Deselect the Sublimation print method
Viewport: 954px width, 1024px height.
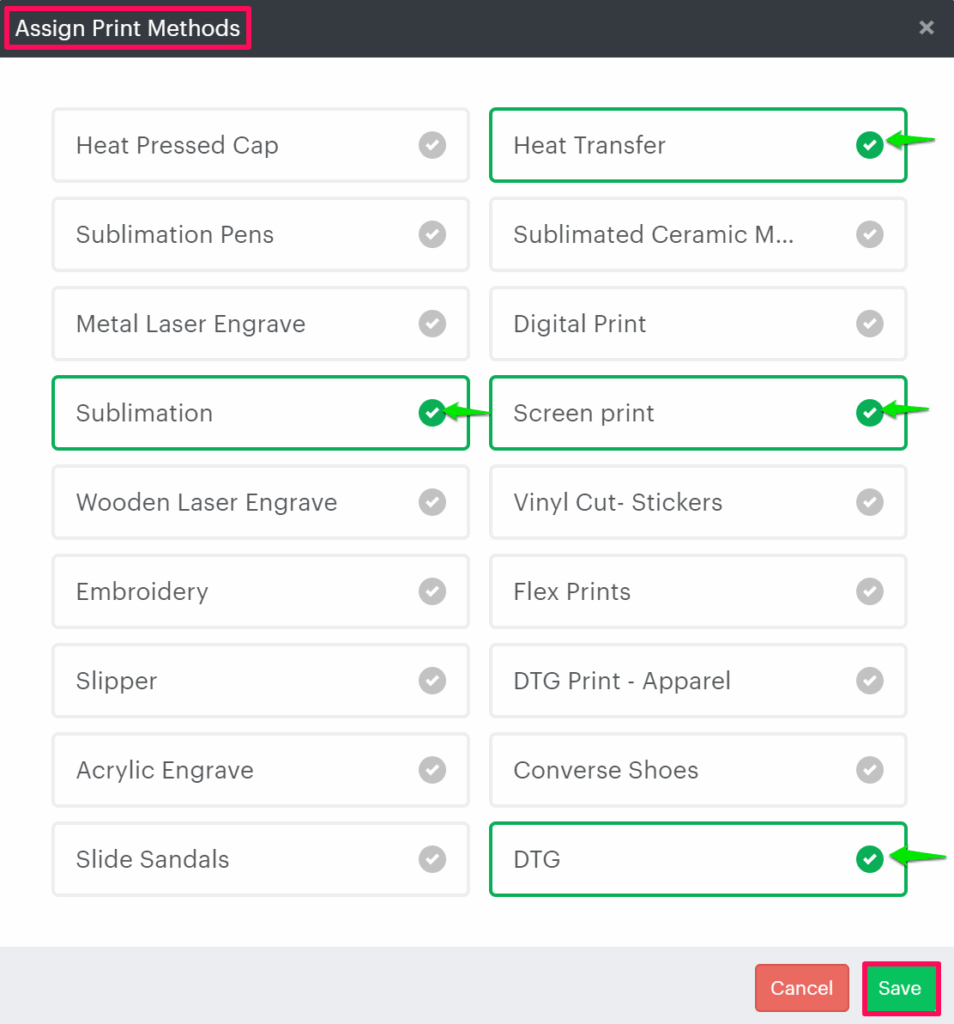432,413
